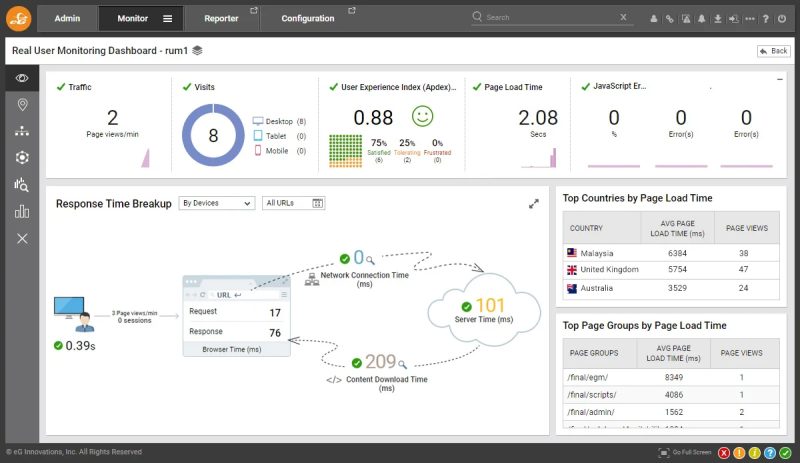This screenshot has width=800, height=463.
Task: Collapse the top metrics panel with minus
Action: [780, 79]
